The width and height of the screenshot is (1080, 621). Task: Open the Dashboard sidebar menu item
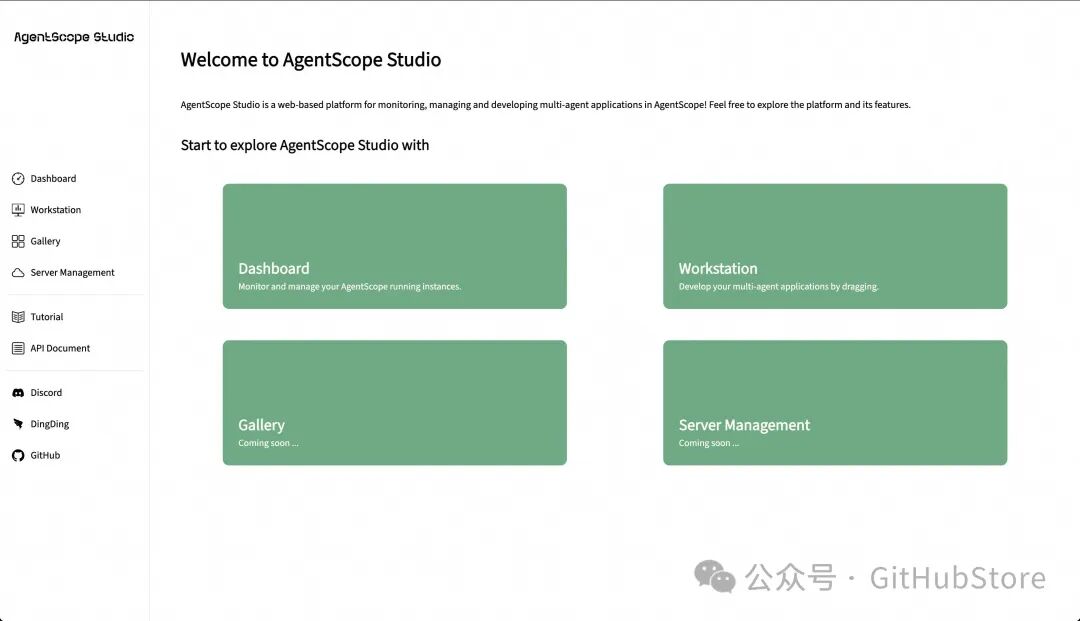click(53, 179)
